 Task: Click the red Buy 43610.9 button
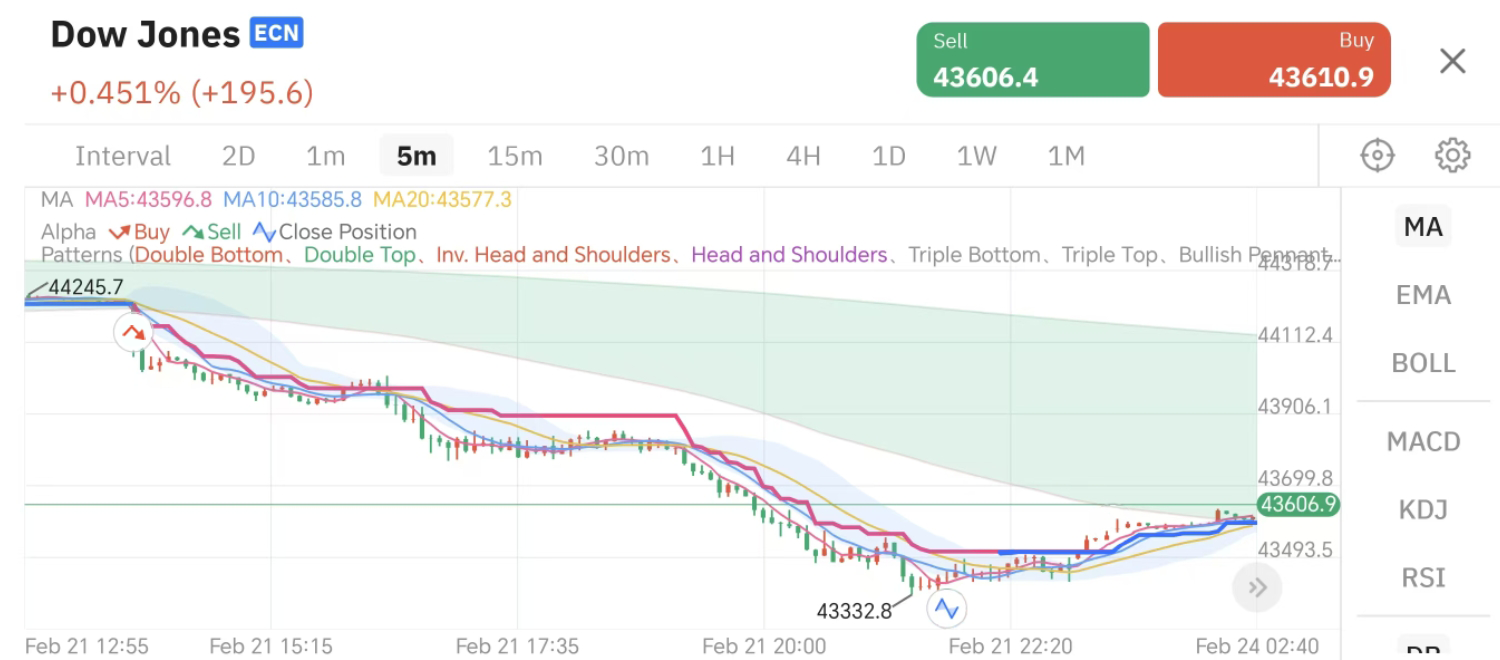pyautogui.click(x=1274, y=59)
